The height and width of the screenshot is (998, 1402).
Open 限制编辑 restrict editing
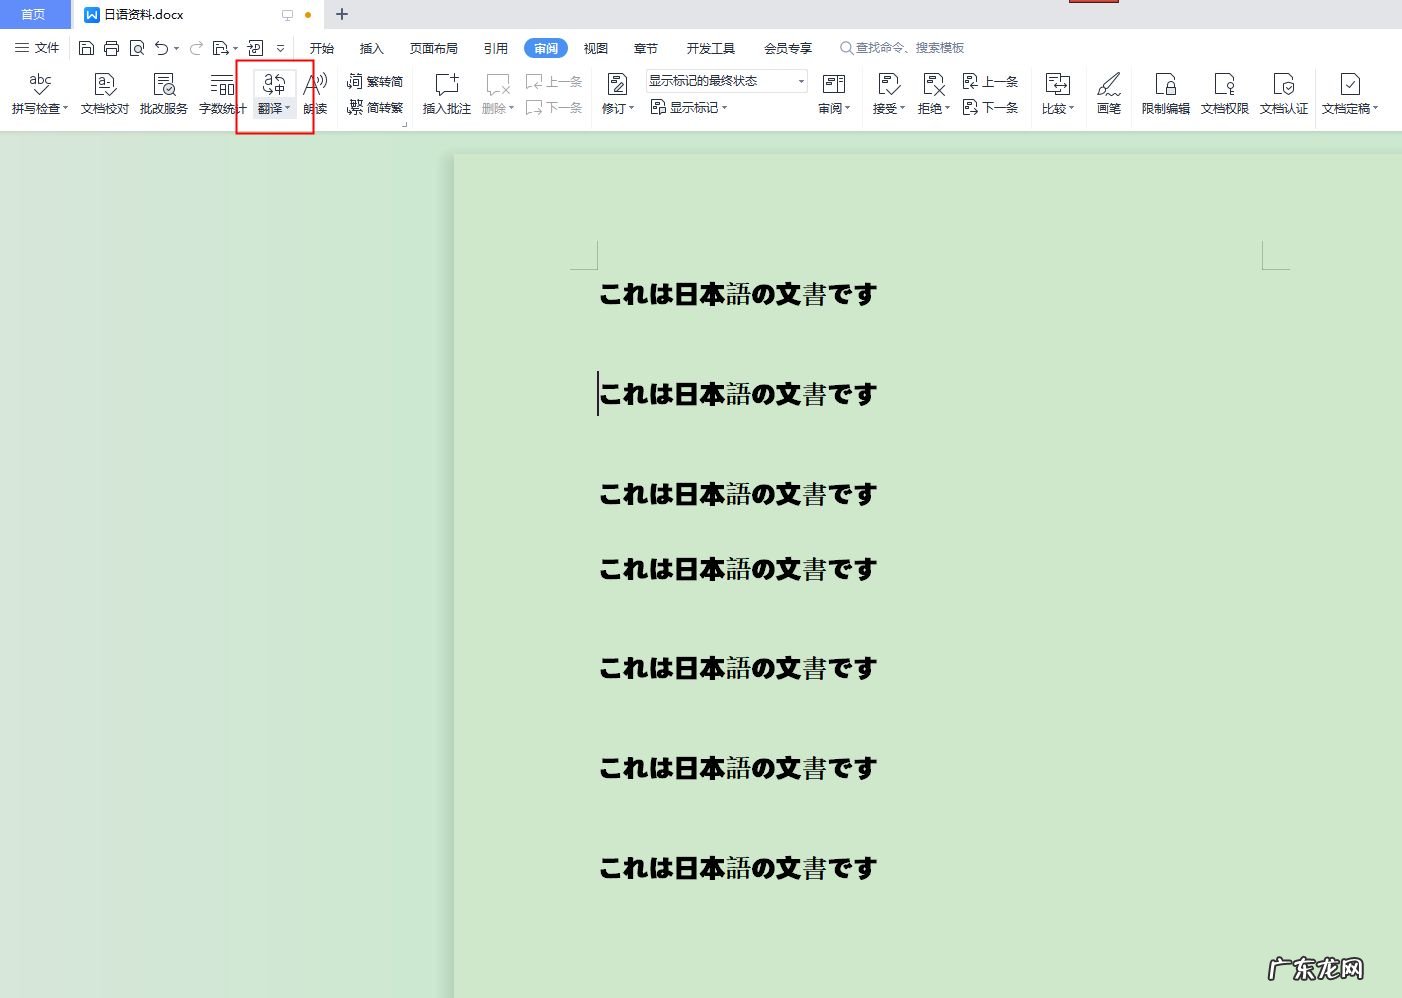(x=1165, y=93)
